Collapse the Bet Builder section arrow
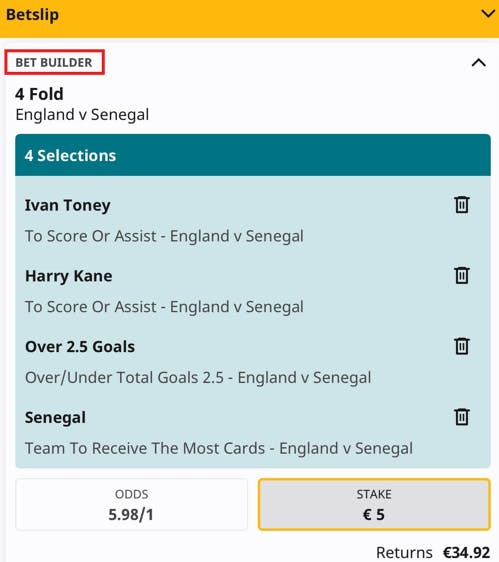Viewport: 499px width, 562px height. click(479, 63)
